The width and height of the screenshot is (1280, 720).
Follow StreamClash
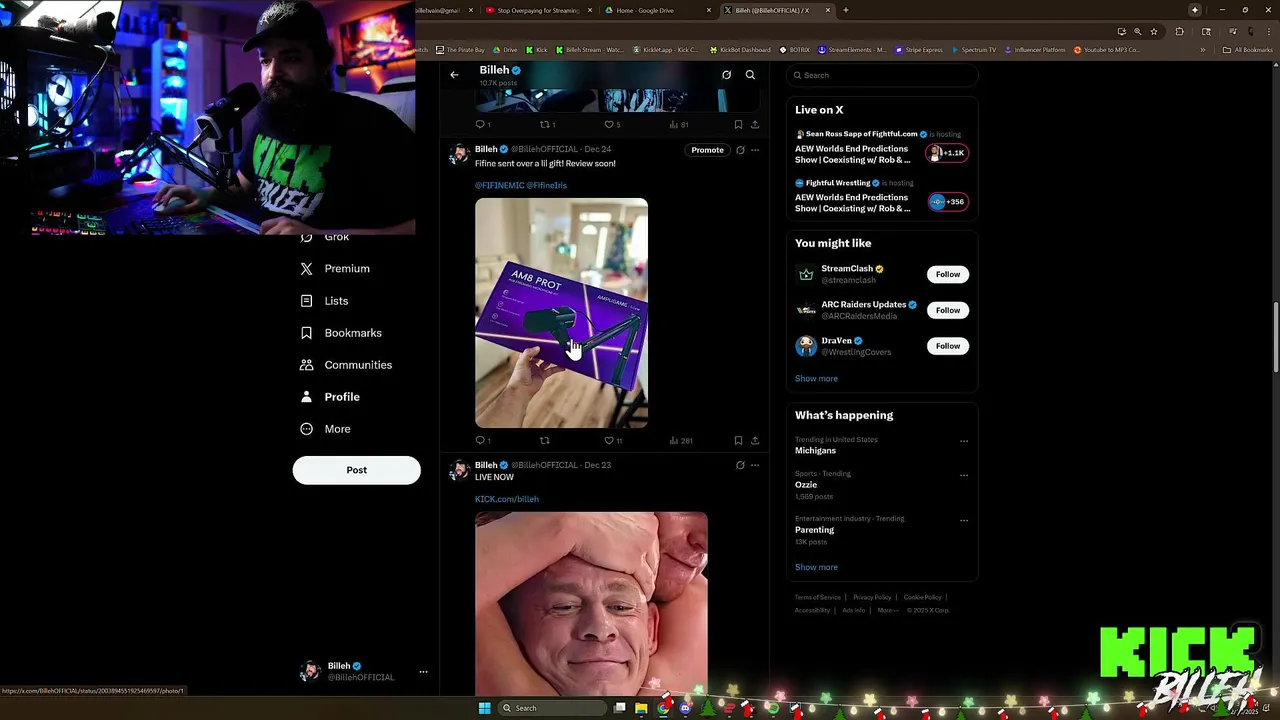(948, 274)
